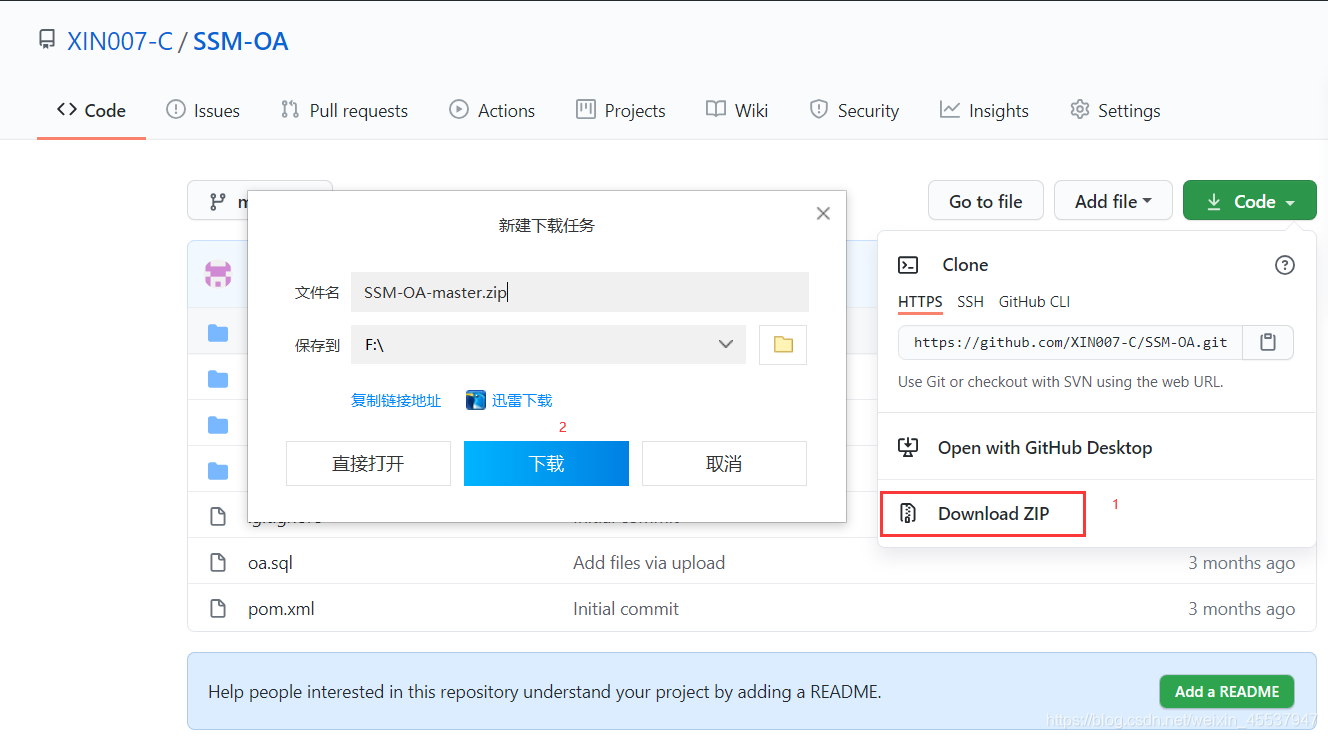Open the Projects tab
This screenshot has width=1328, height=739.
pyautogui.click(x=621, y=110)
